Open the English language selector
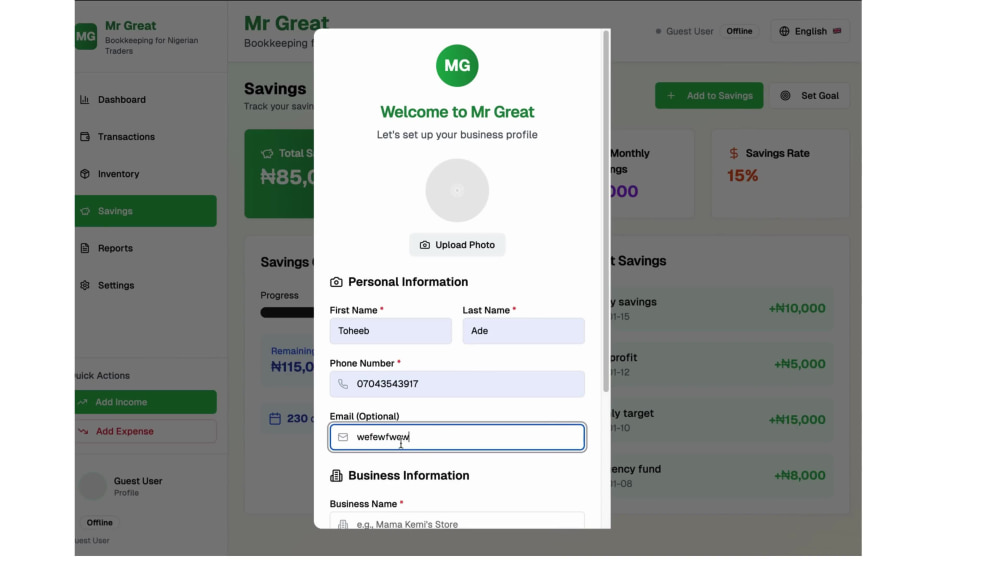Viewport: 1000px width, 563px height. (x=810, y=31)
